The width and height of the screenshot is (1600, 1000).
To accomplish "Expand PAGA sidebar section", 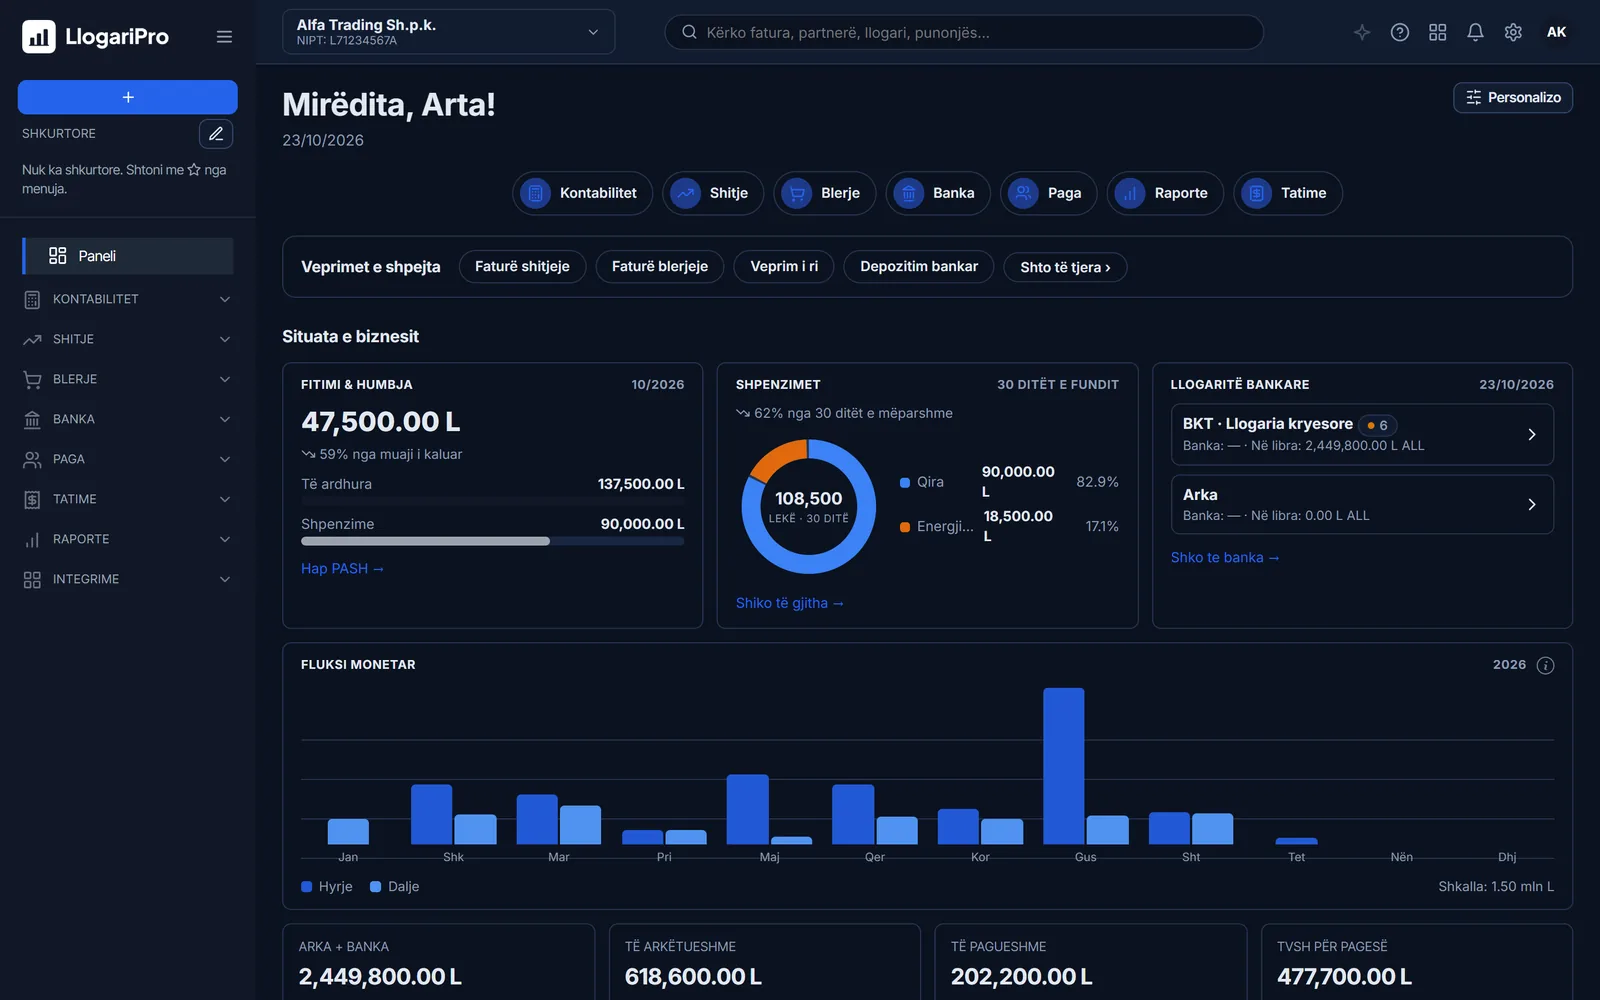I will click(x=128, y=459).
